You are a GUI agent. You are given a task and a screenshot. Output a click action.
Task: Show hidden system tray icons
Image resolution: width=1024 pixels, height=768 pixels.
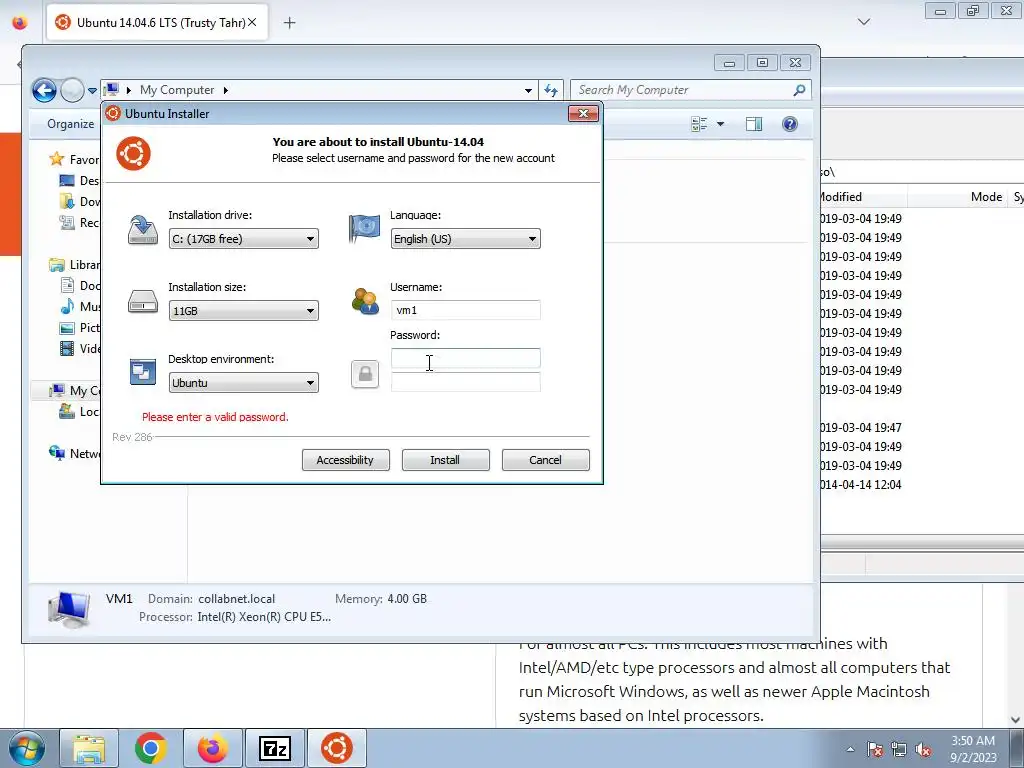(x=850, y=750)
